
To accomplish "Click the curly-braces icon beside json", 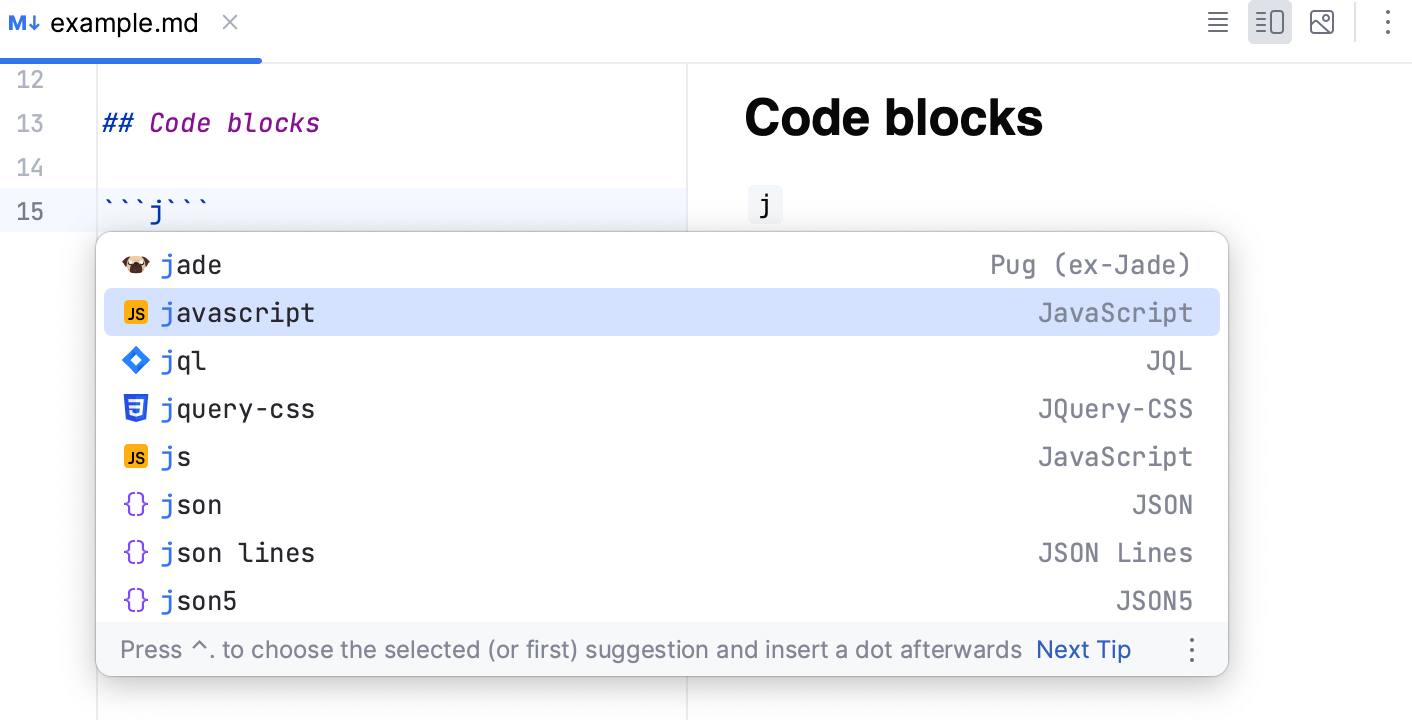I will pyautogui.click(x=136, y=504).
